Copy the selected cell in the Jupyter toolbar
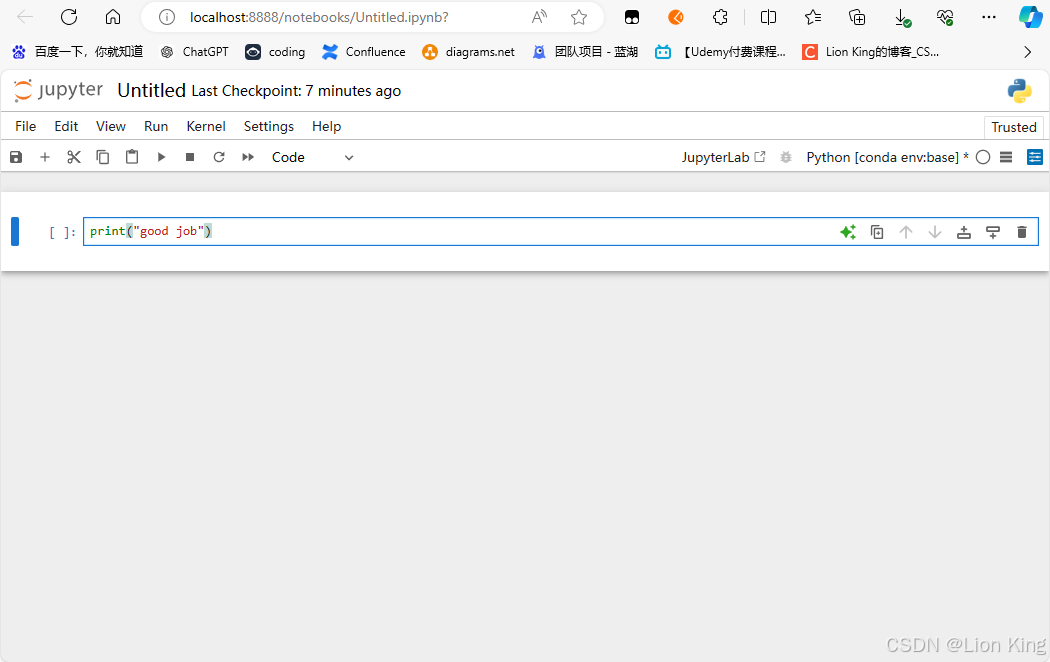The height and width of the screenshot is (662, 1050). (x=102, y=157)
